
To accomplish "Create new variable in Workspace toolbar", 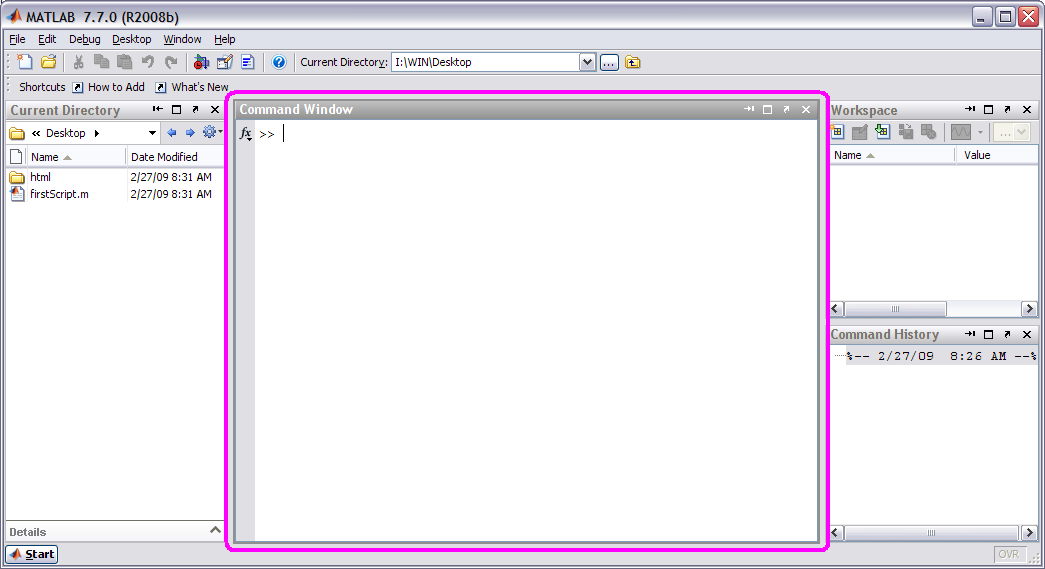I will (837, 132).
